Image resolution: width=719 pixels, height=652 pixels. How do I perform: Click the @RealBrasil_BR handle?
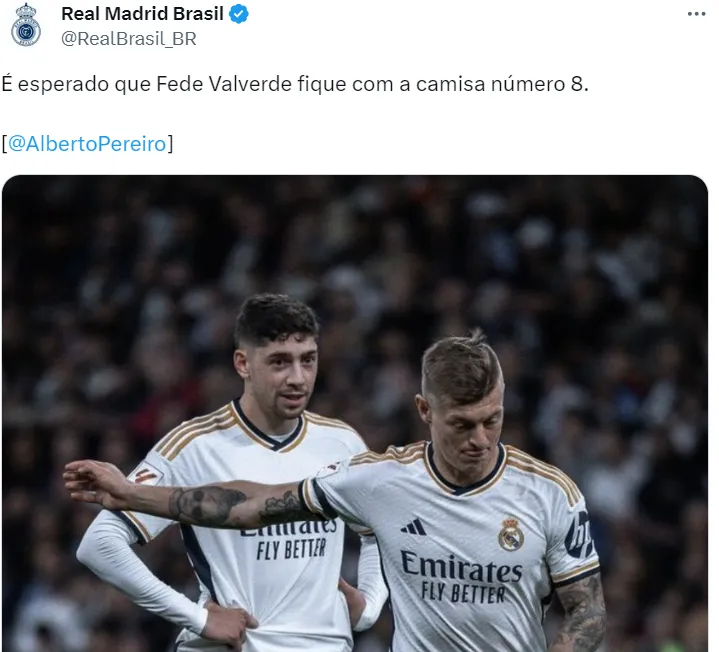point(129,39)
